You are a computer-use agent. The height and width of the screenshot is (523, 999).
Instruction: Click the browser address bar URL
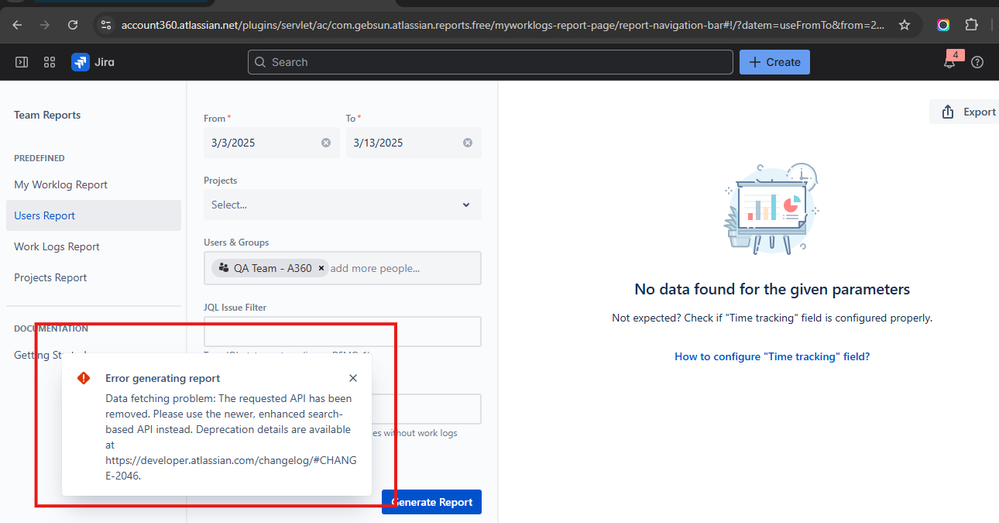pyautogui.click(x=503, y=25)
